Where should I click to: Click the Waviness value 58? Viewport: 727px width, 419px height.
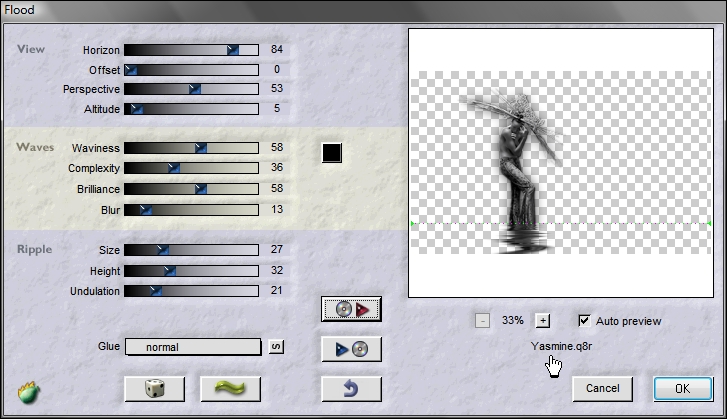(277, 147)
